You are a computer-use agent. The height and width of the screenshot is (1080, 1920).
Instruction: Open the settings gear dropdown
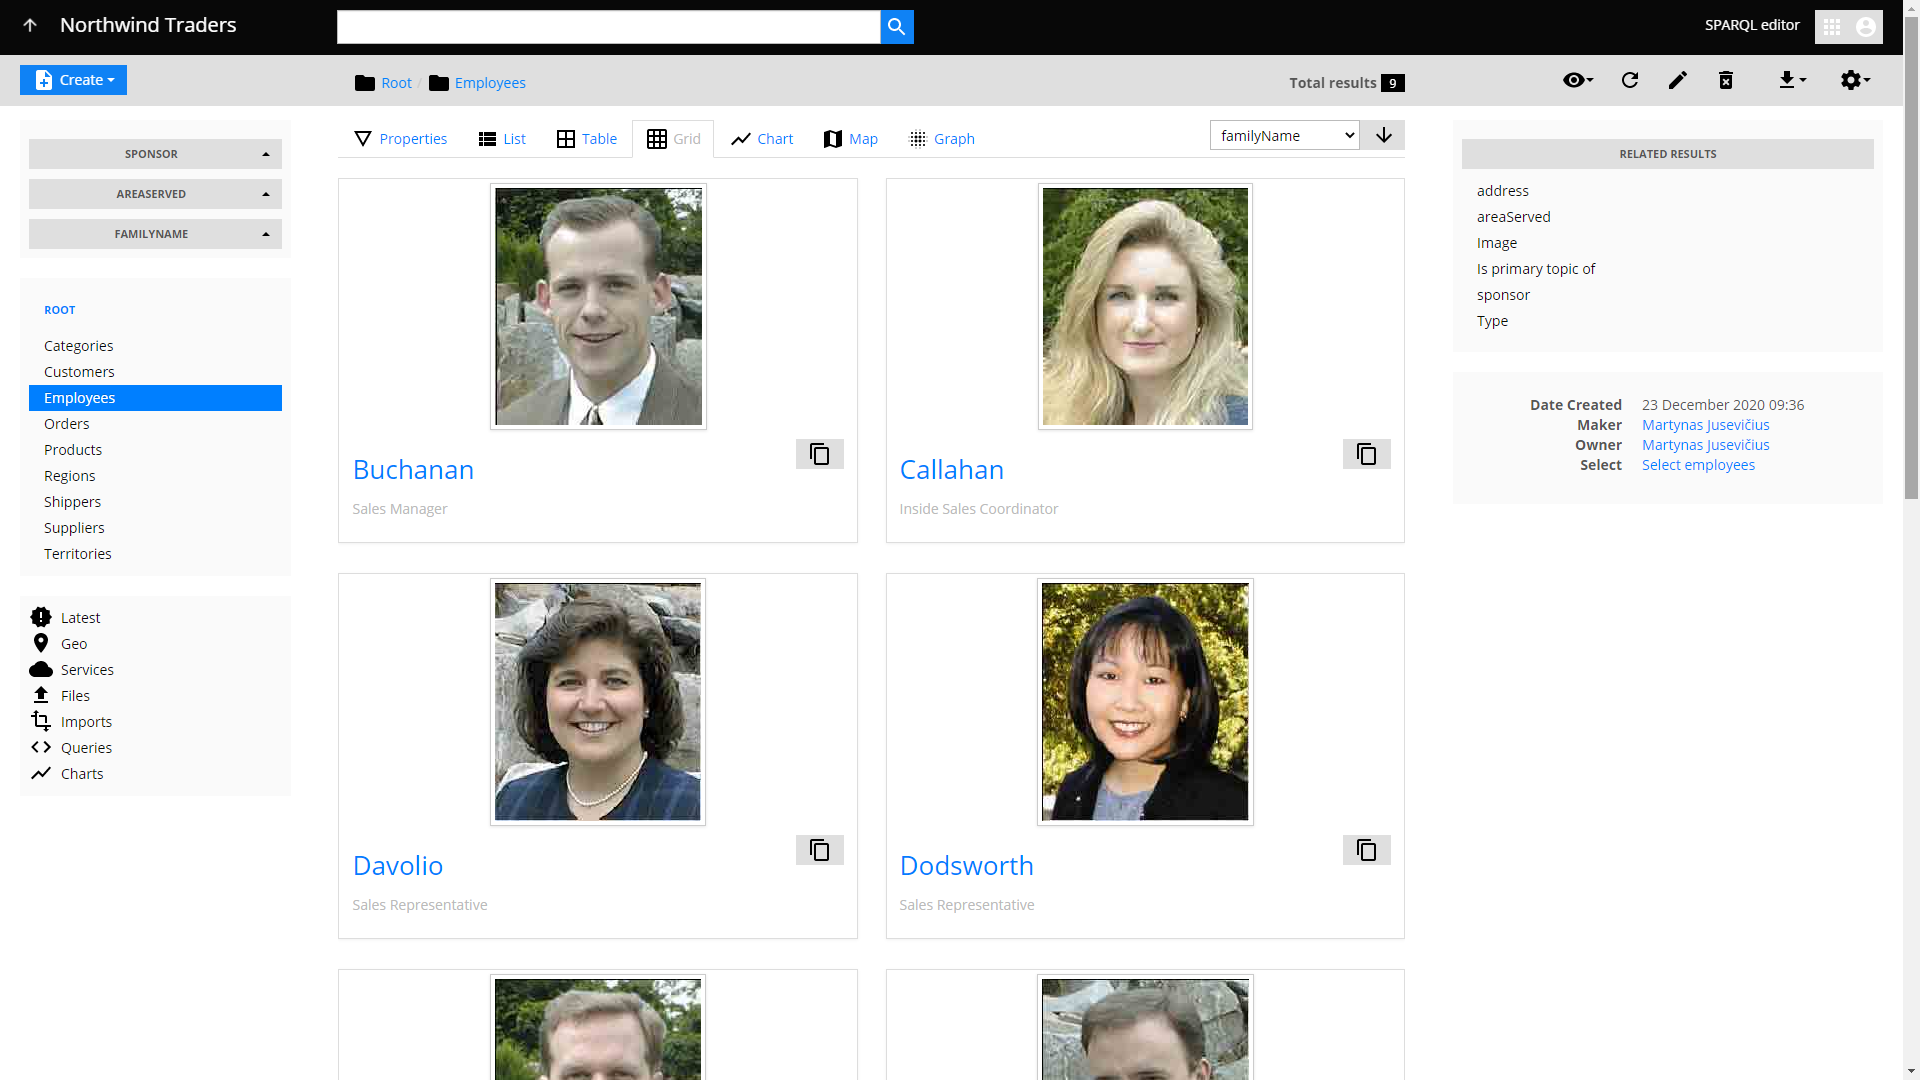click(1855, 80)
